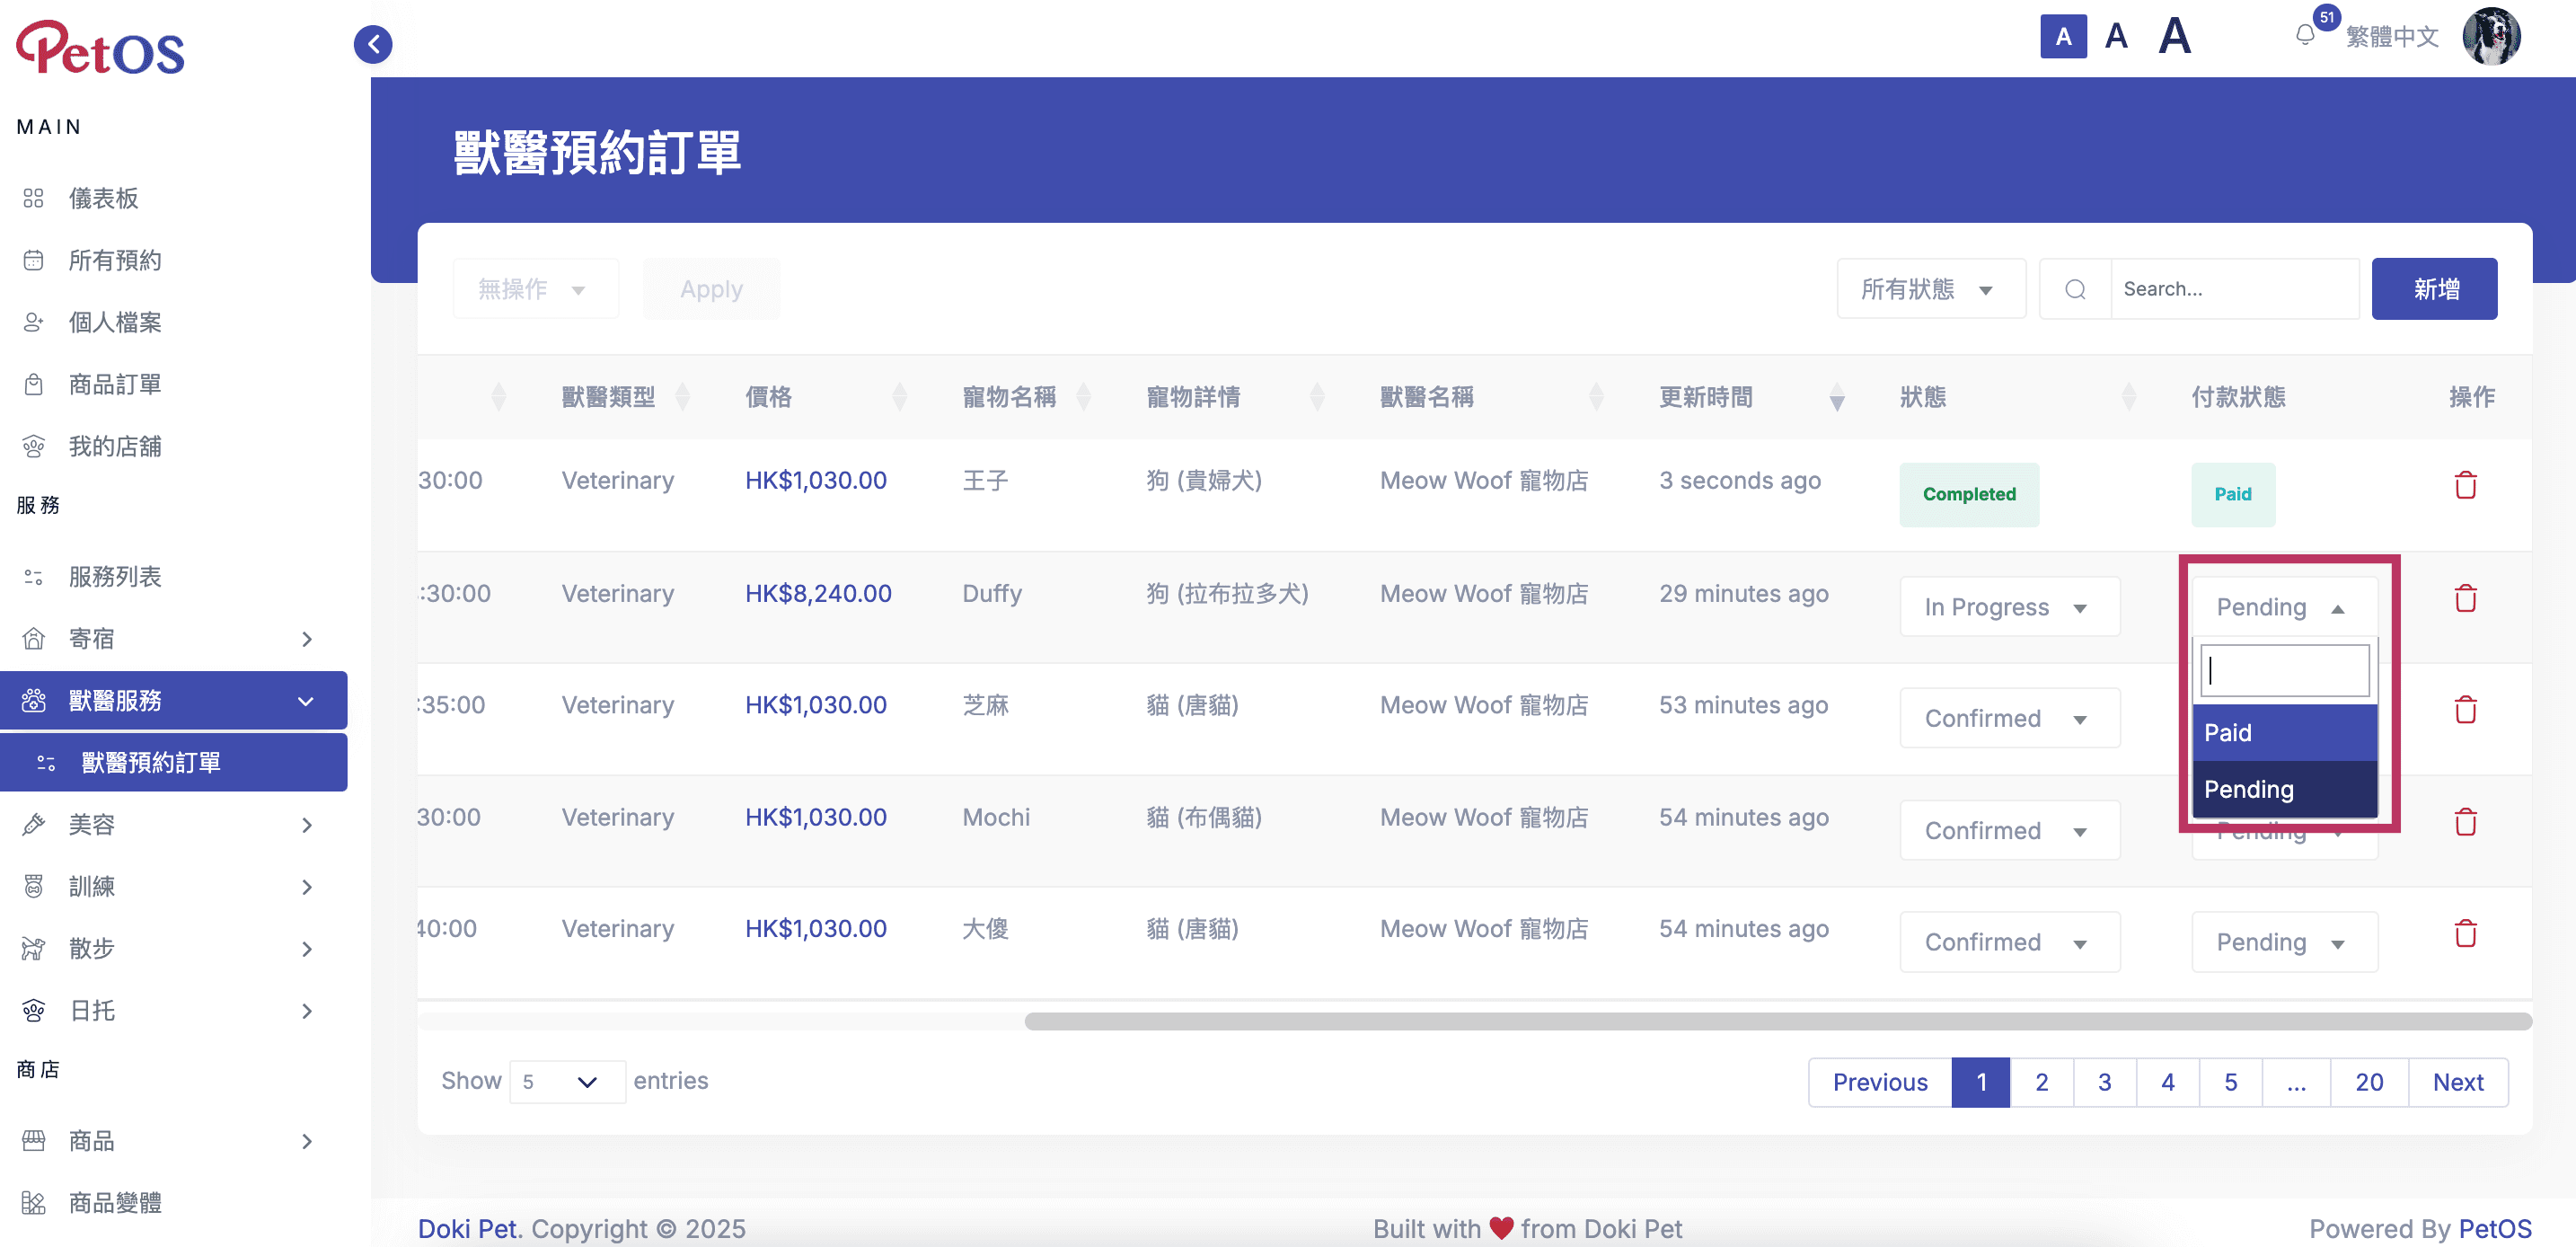Delete the 大傻 appointment row
The image size is (2576, 1247).
(x=2465, y=933)
